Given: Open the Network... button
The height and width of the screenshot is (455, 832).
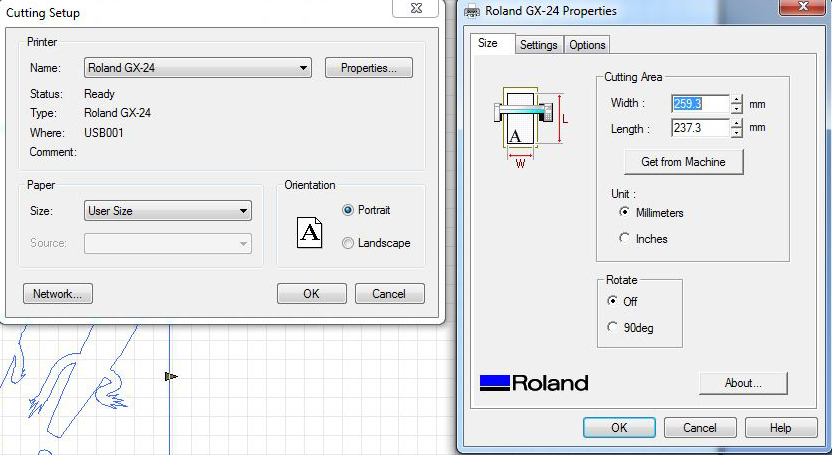Looking at the screenshot, I should coord(58,294).
